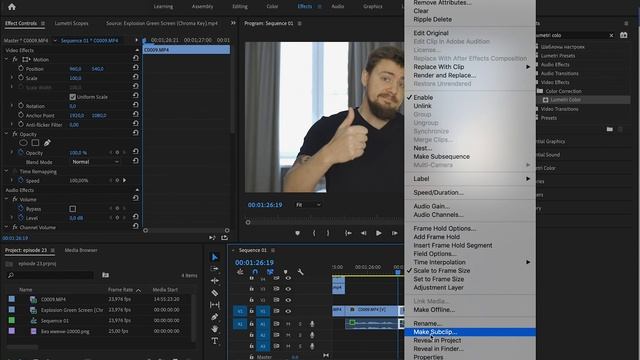This screenshot has height=360, width=640.
Task: Create new bin in the Project panel
Action: click(x=105, y=275)
